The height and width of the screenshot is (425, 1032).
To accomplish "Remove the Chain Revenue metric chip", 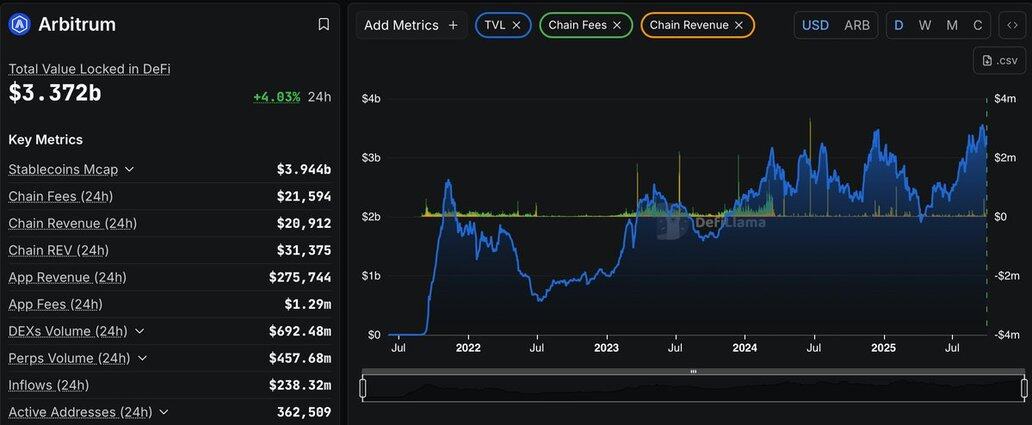I will coord(739,25).
